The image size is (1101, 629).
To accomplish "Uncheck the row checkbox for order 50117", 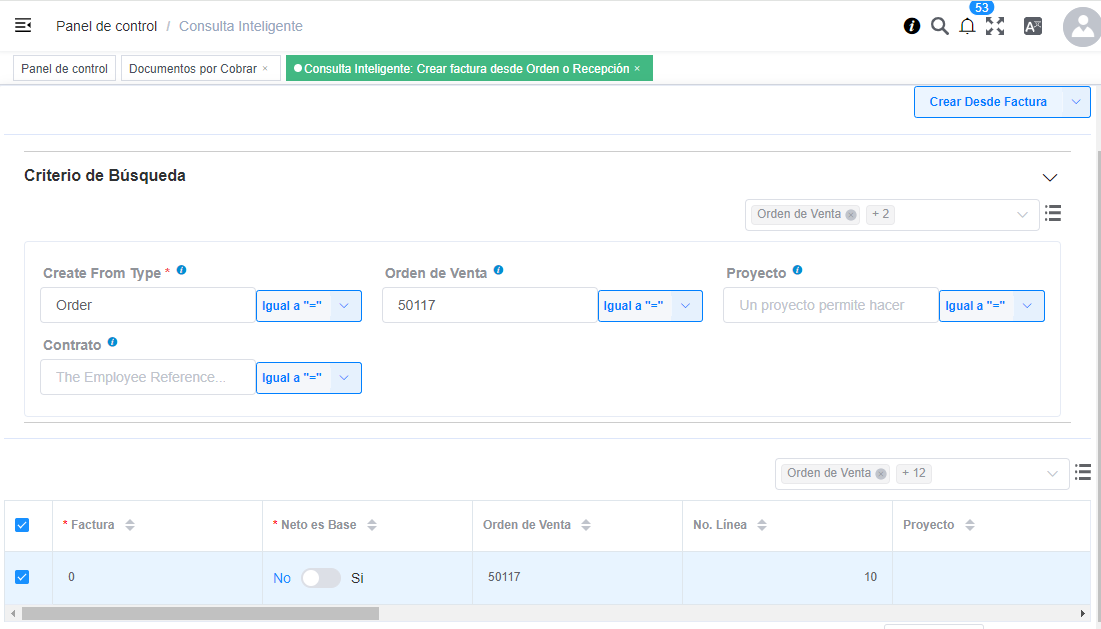I will 22,577.
